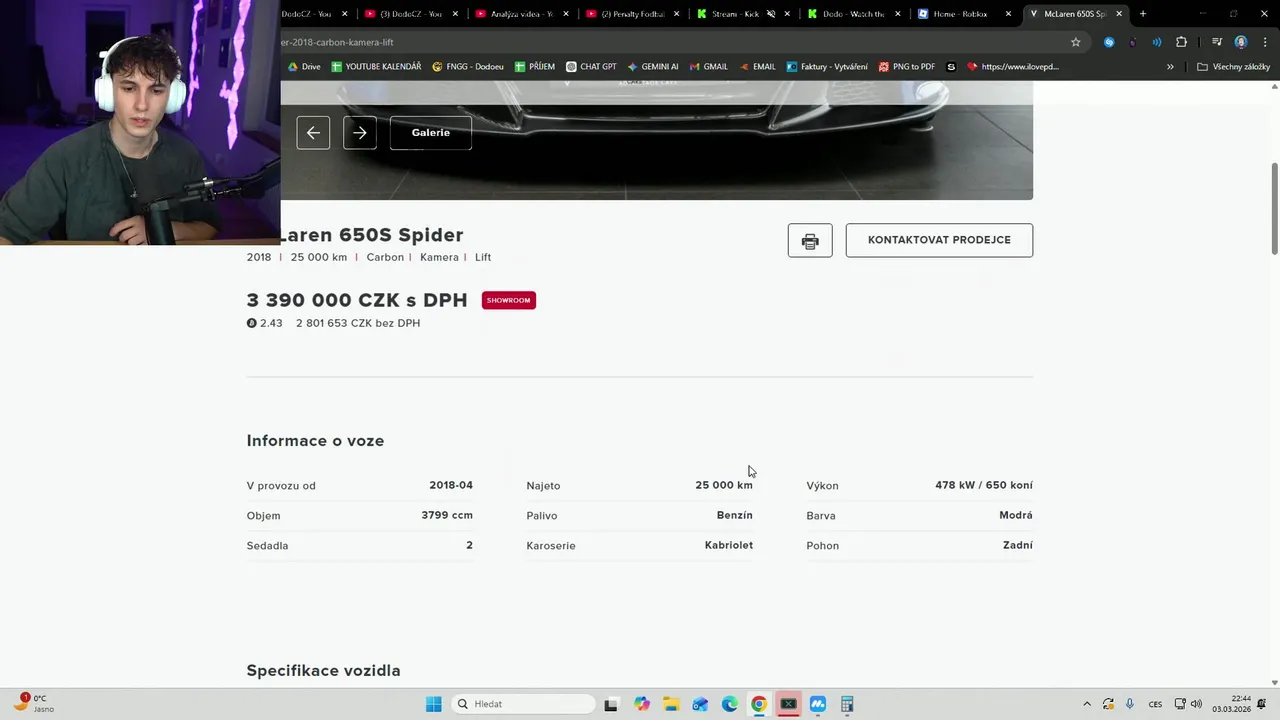Open the Drive bookmark
The height and width of the screenshot is (720, 1280).
click(304, 67)
